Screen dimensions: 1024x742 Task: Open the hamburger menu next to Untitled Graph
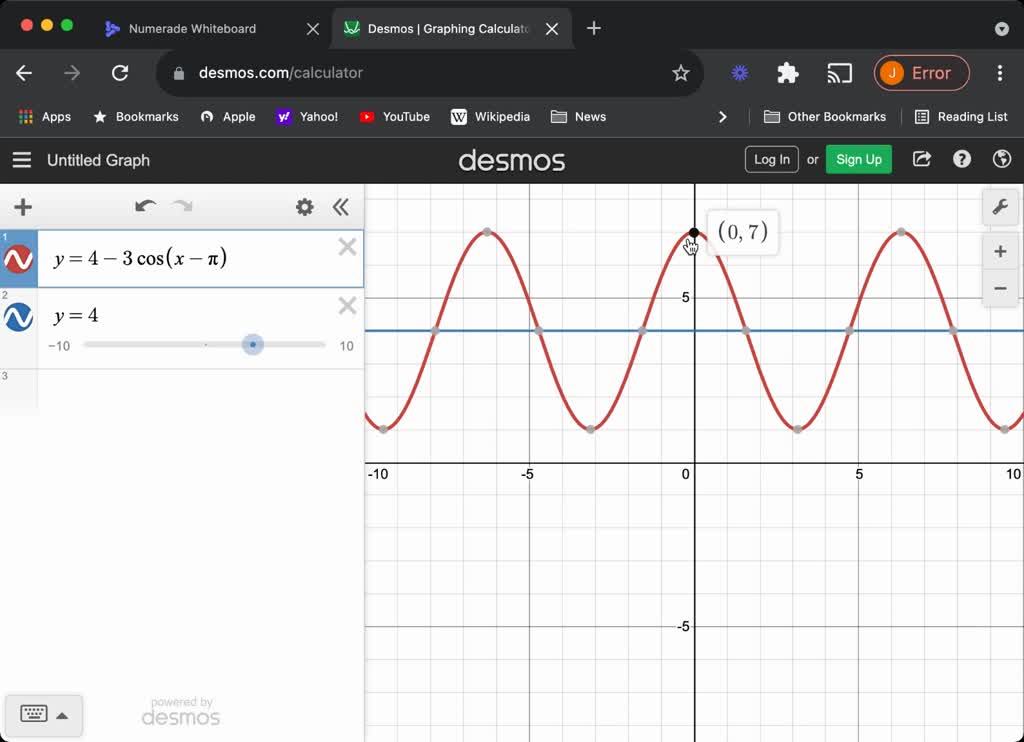point(22,159)
